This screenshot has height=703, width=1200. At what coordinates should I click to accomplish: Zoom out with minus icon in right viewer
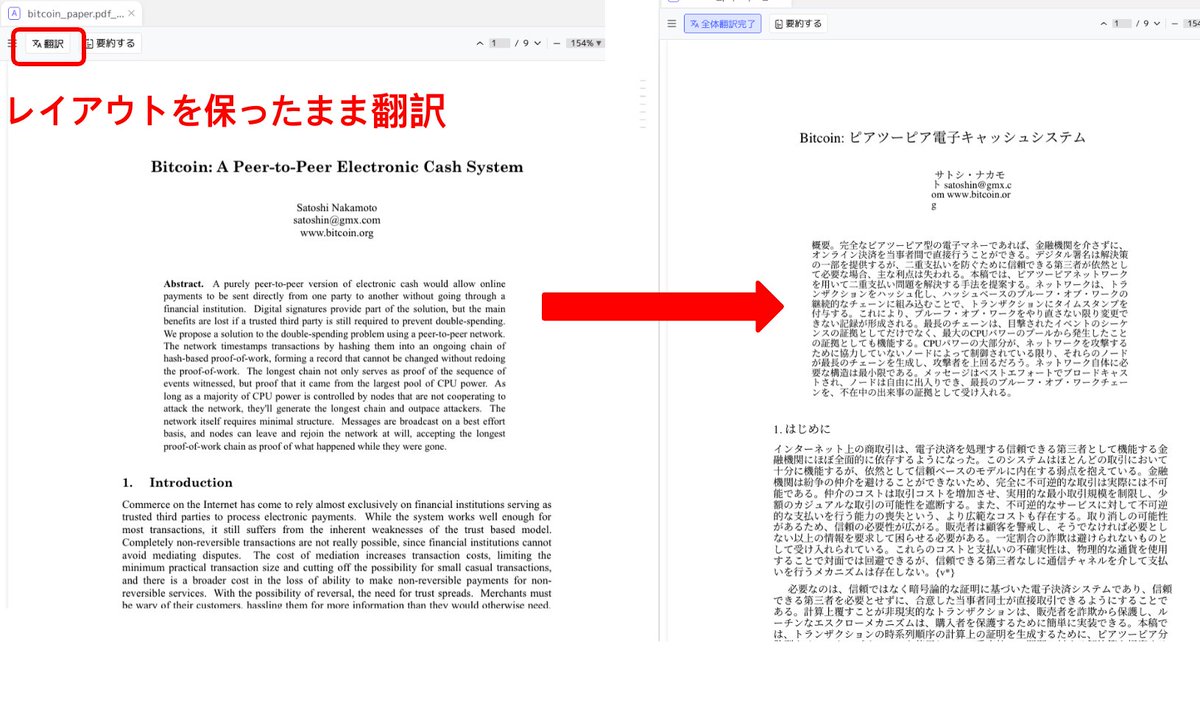[1177, 23]
